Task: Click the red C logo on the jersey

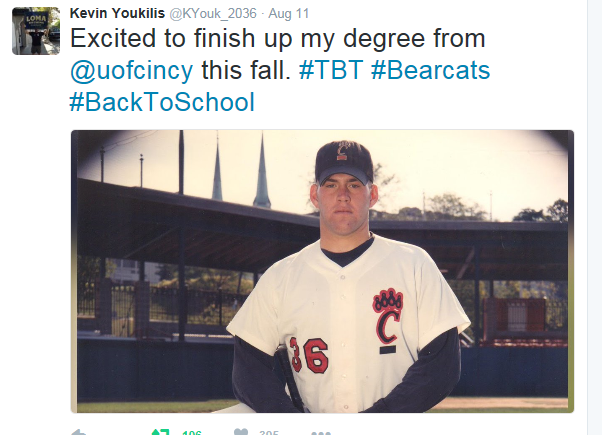Action: [388, 317]
